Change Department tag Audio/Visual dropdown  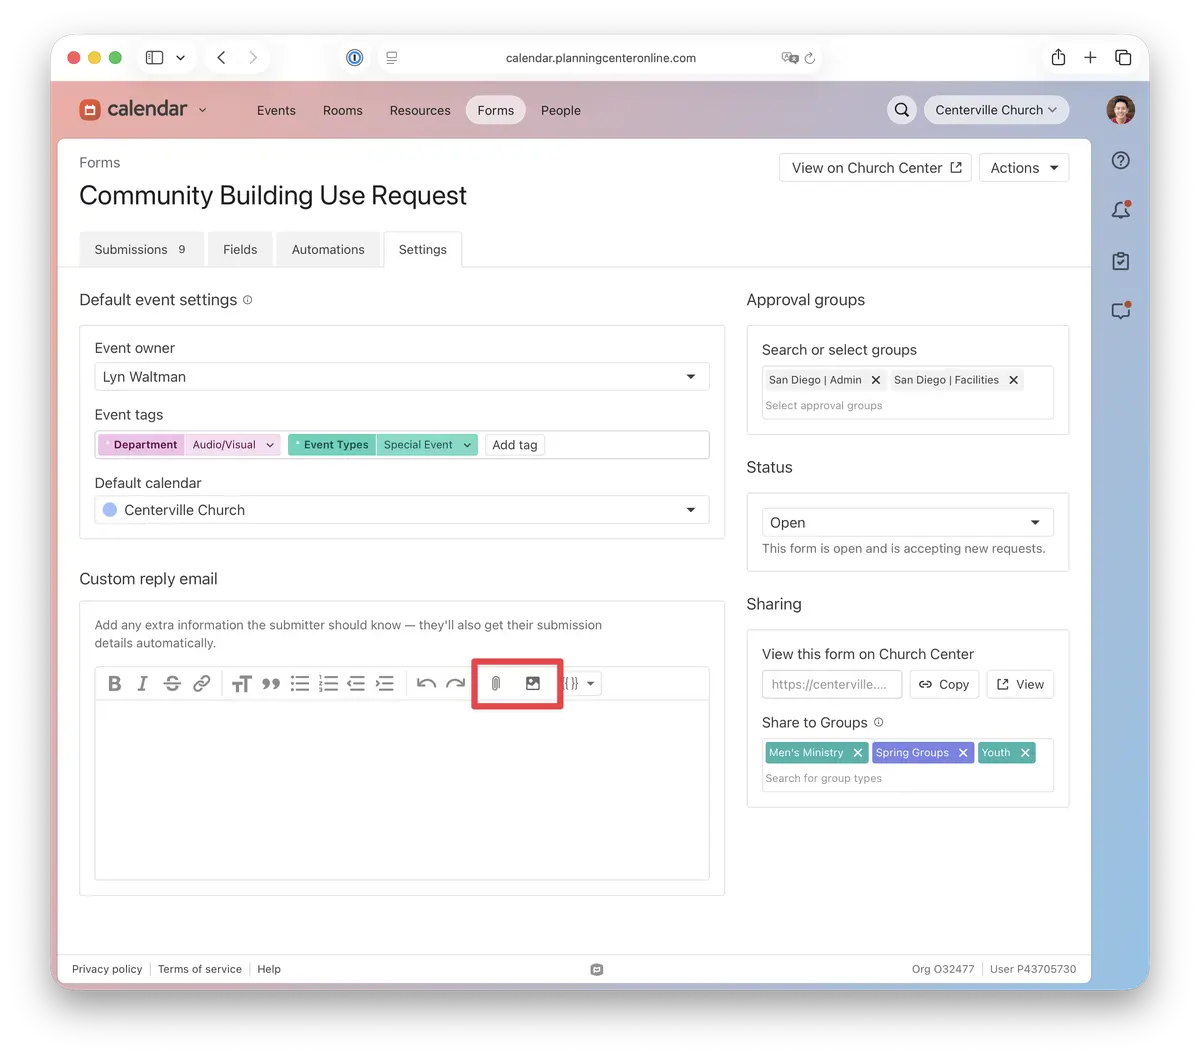pyautogui.click(x=233, y=445)
